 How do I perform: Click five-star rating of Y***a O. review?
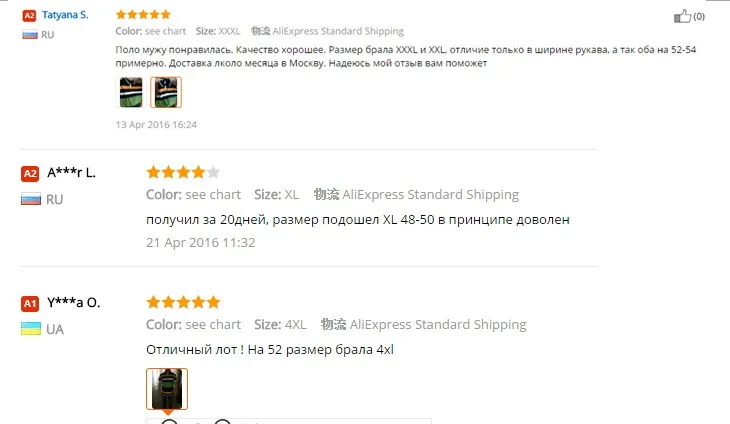point(183,302)
